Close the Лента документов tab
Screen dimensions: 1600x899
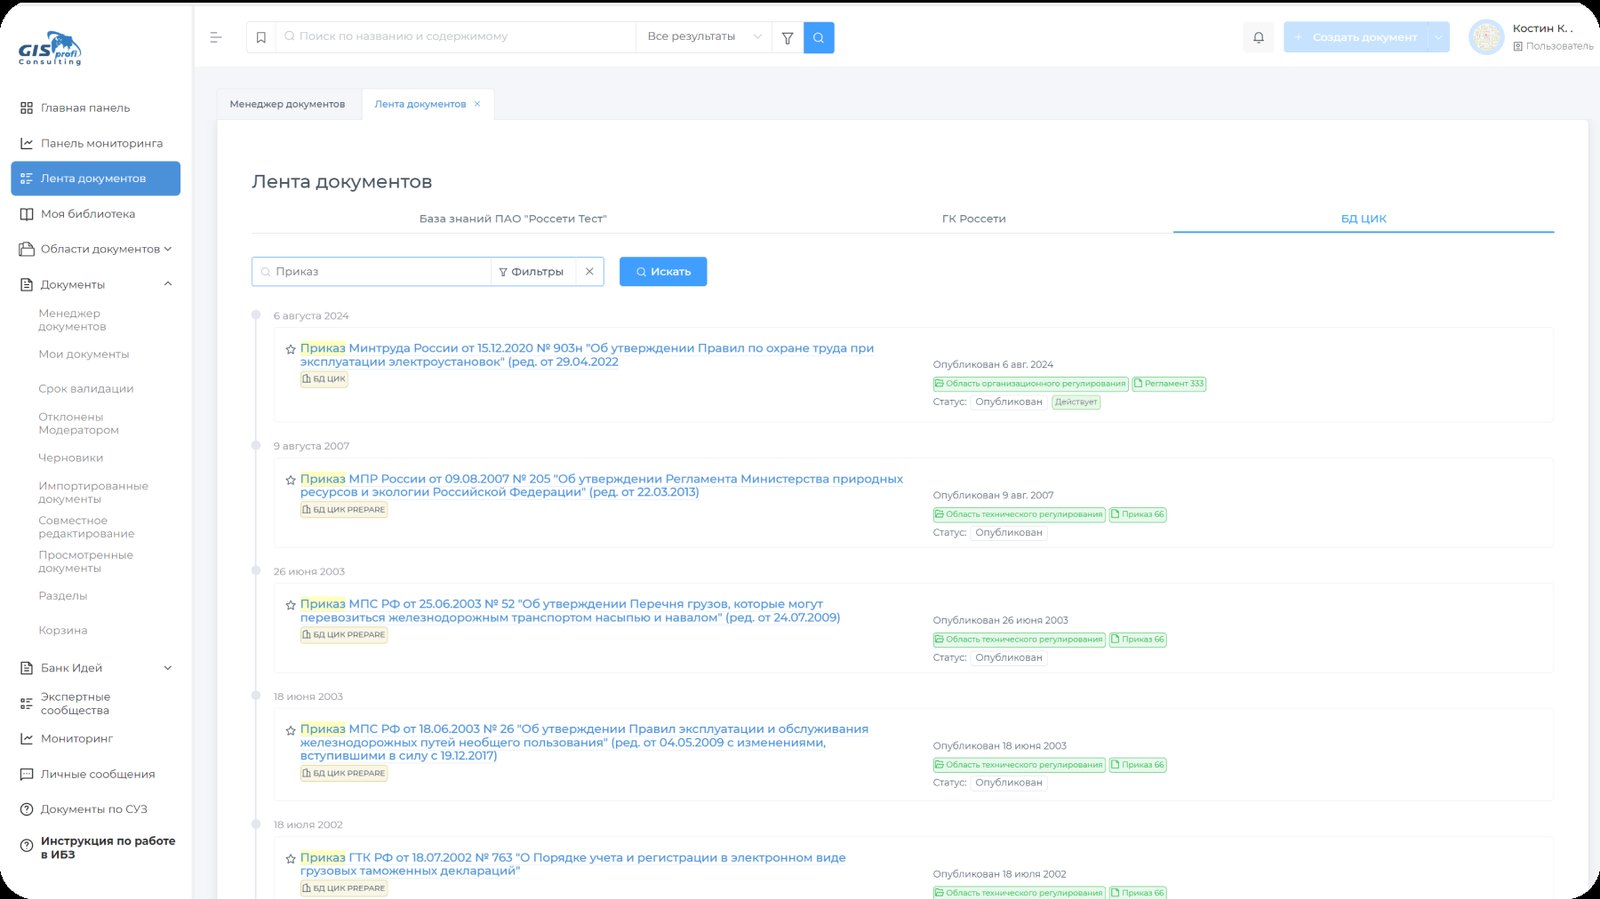click(477, 104)
